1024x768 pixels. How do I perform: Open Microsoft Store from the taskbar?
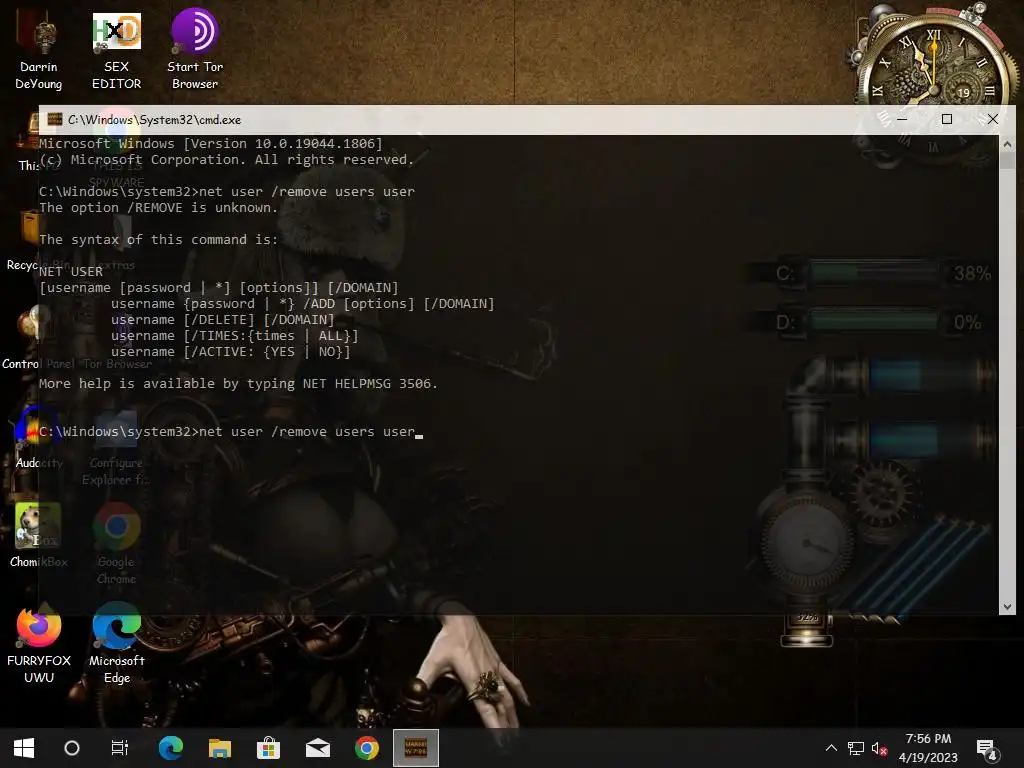pyautogui.click(x=268, y=748)
